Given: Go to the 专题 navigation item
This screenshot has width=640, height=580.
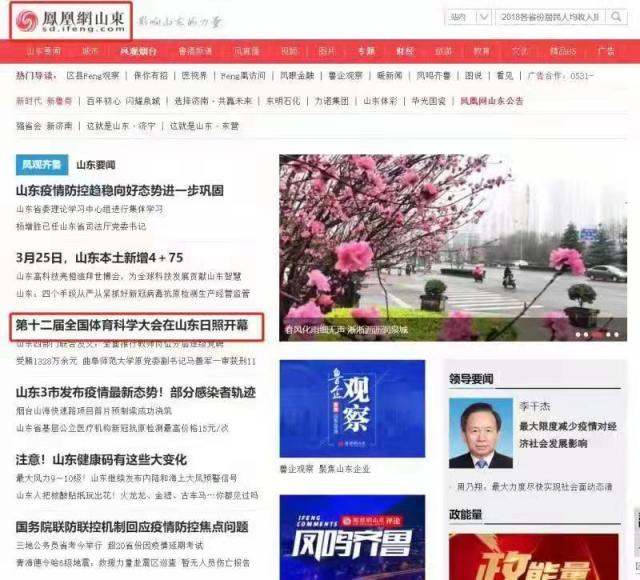Looking at the screenshot, I should (366, 51).
